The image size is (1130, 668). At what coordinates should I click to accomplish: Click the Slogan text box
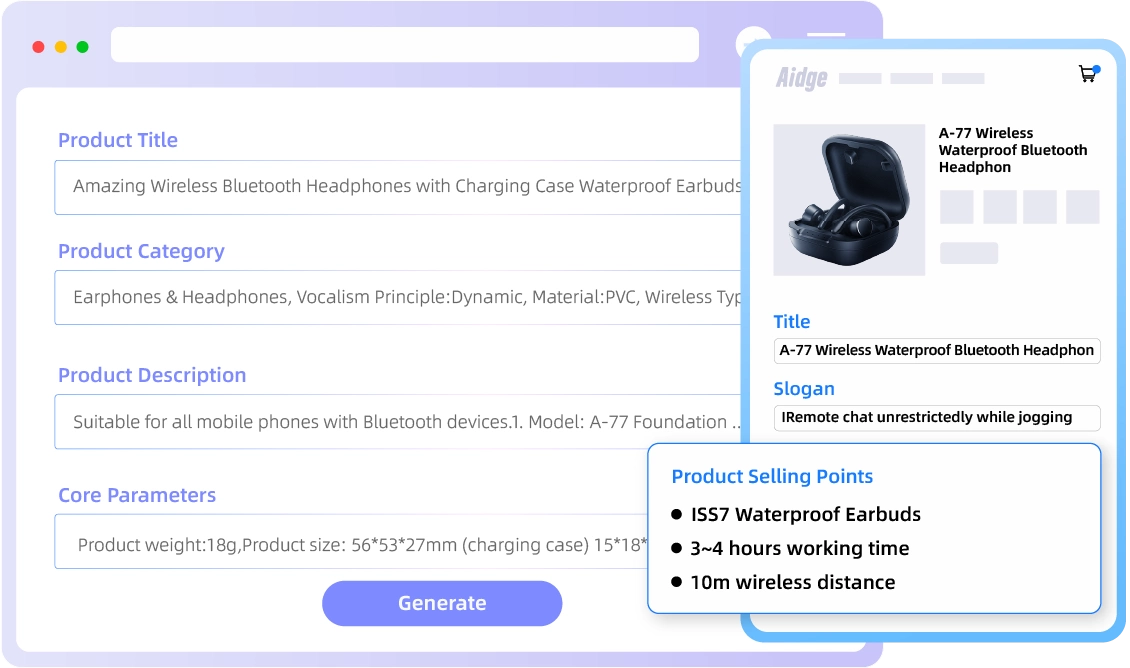coord(937,418)
